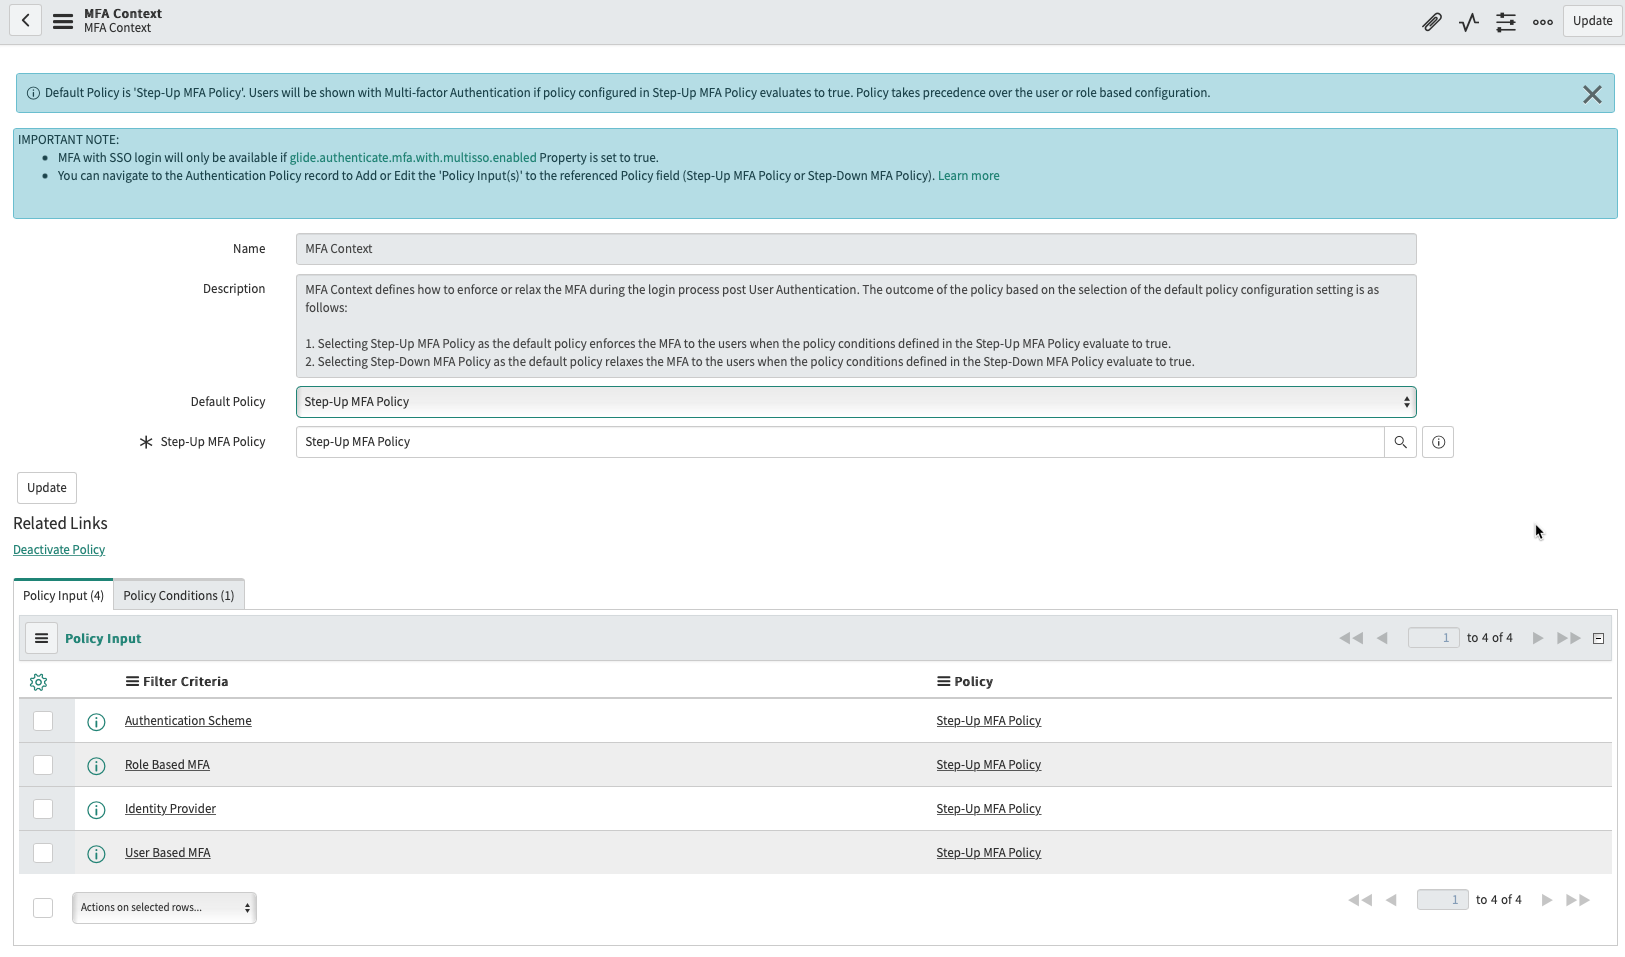Go back using the header arrow

[x=26, y=20]
